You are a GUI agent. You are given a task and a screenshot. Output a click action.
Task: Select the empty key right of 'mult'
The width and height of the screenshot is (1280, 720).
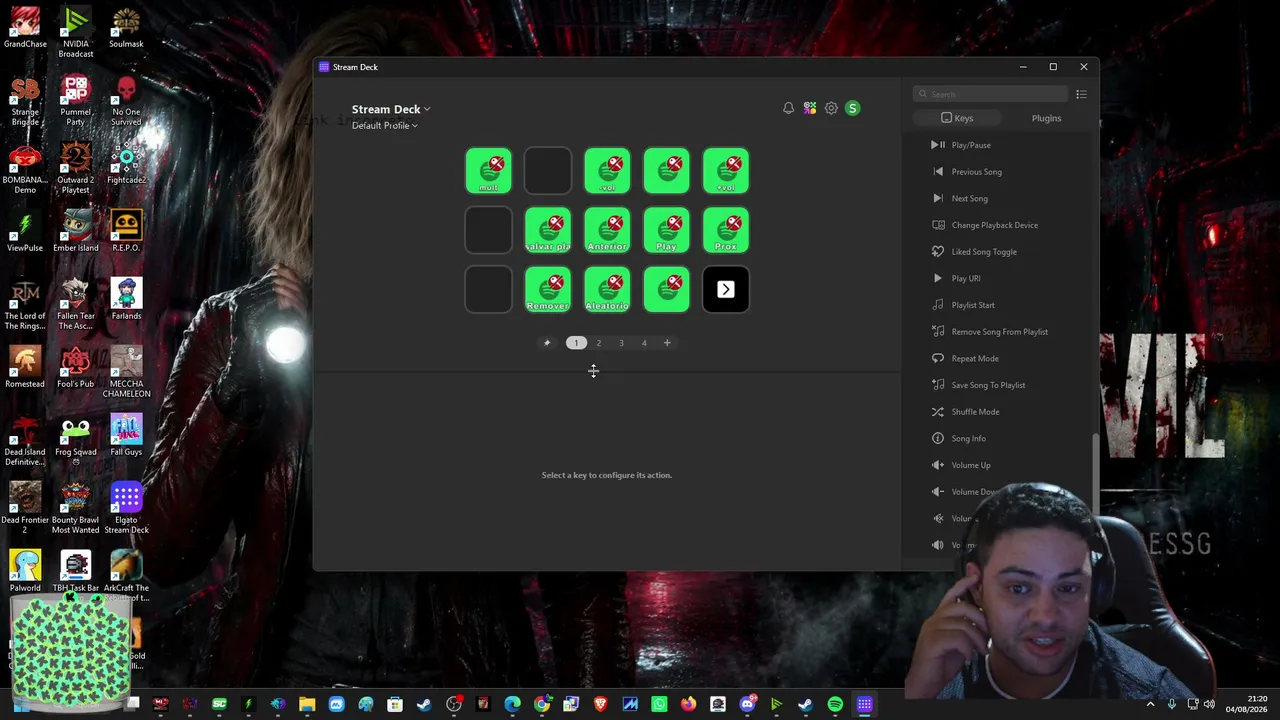(548, 171)
